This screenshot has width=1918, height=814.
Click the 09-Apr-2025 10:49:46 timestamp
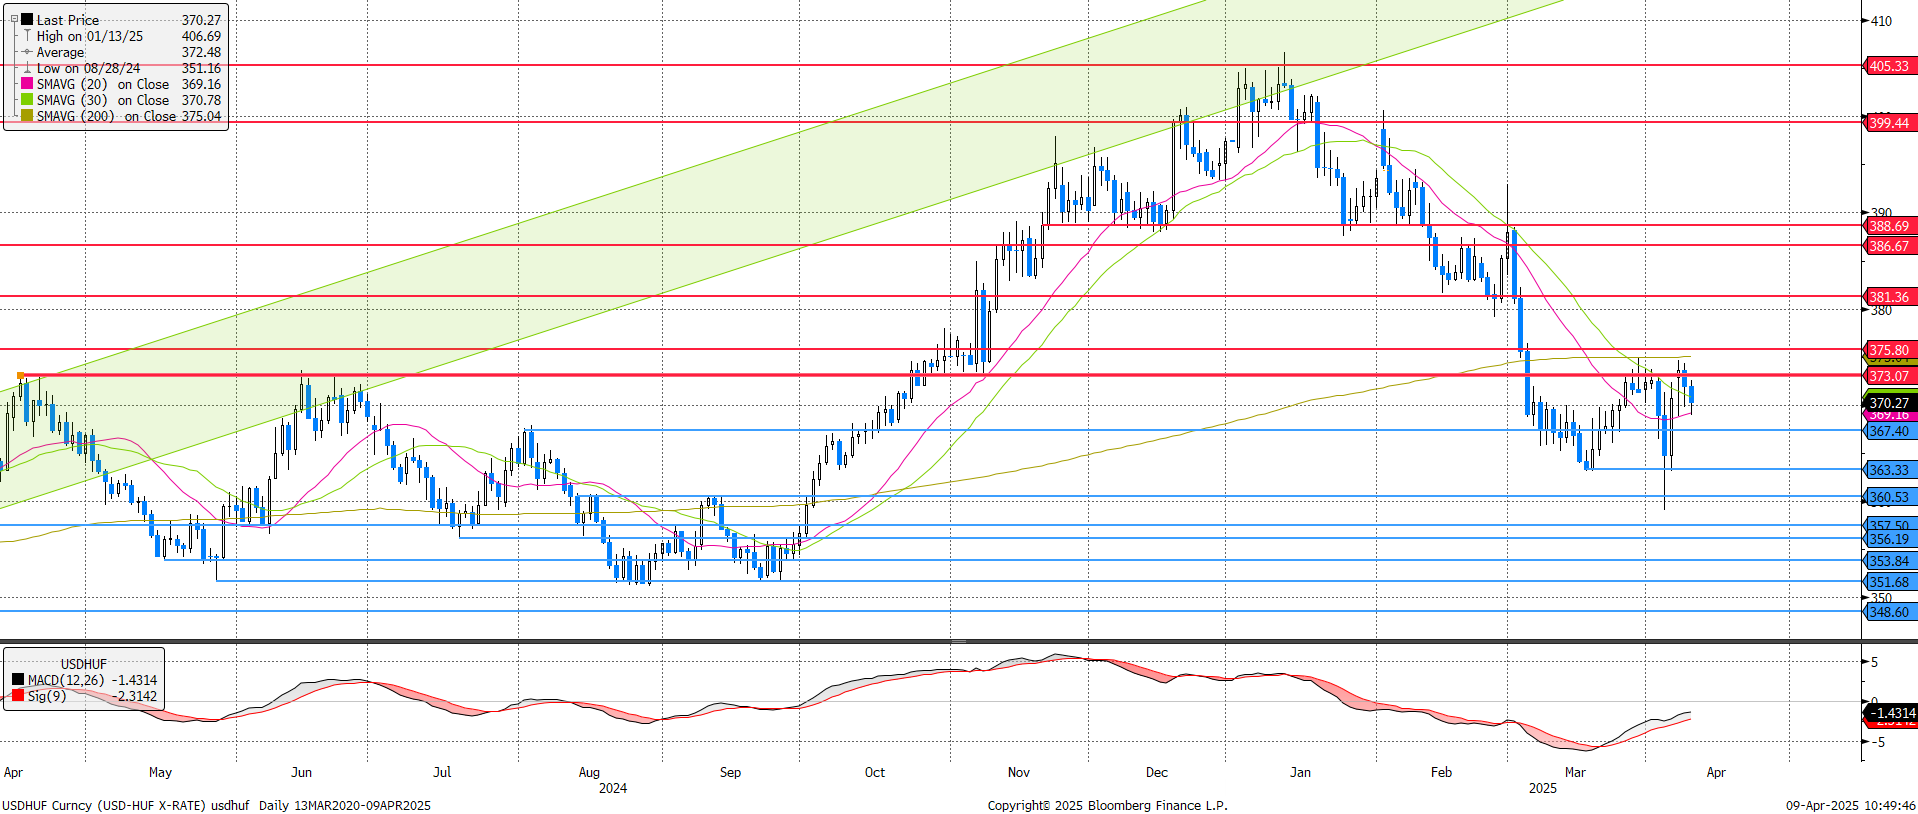pos(1851,805)
